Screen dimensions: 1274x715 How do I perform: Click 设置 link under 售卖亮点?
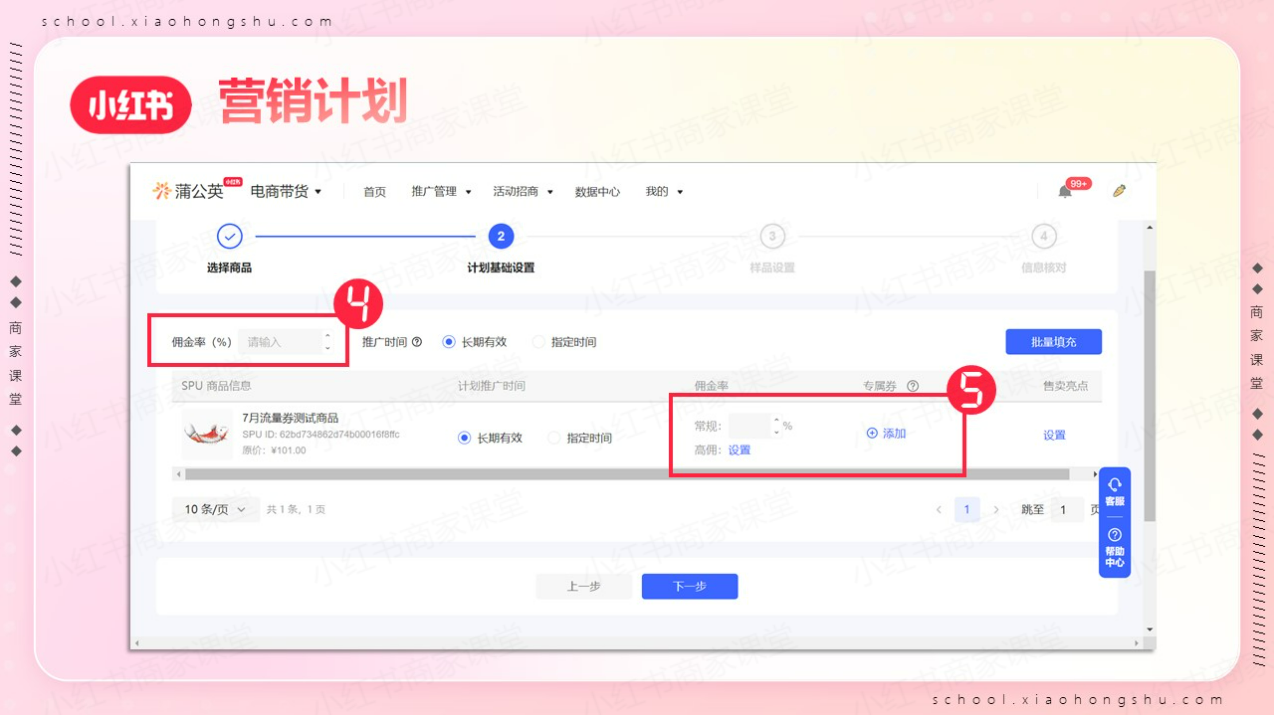click(x=1054, y=435)
